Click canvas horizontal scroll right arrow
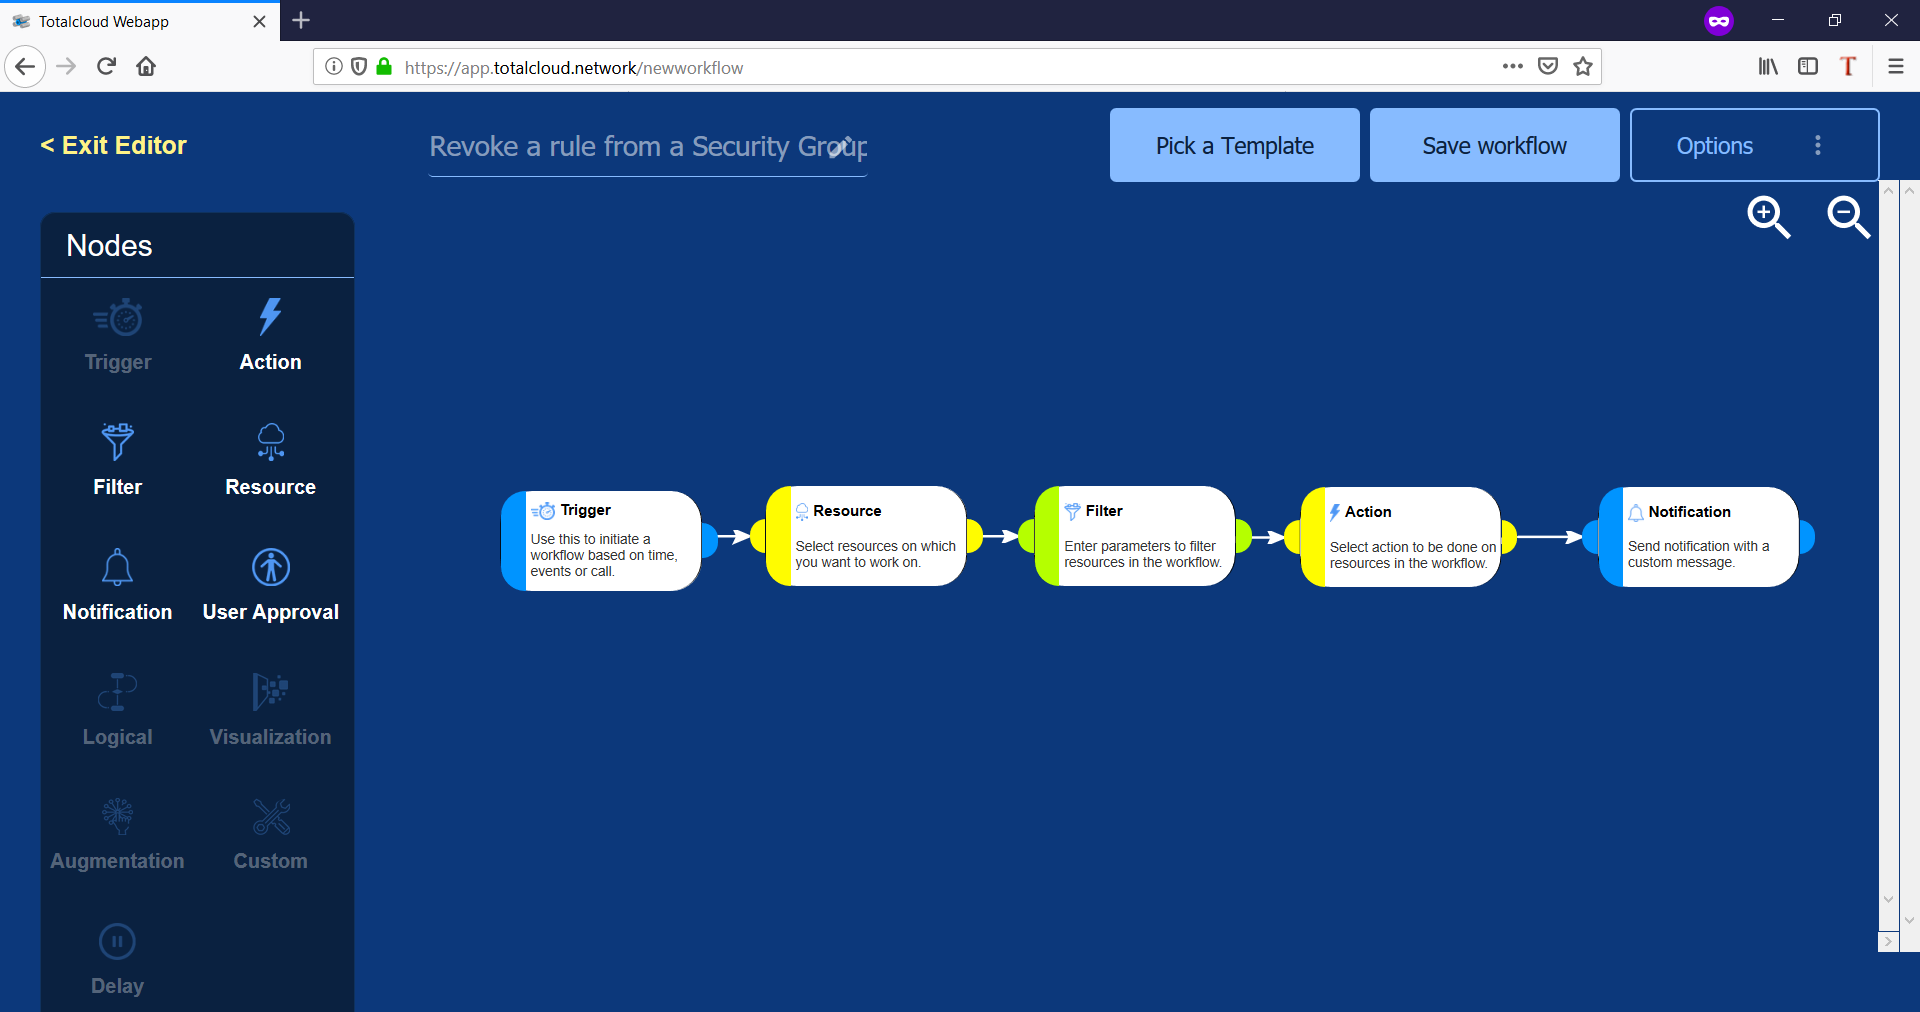Image resolution: width=1920 pixels, height=1012 pixels. tap(1888, 941)
